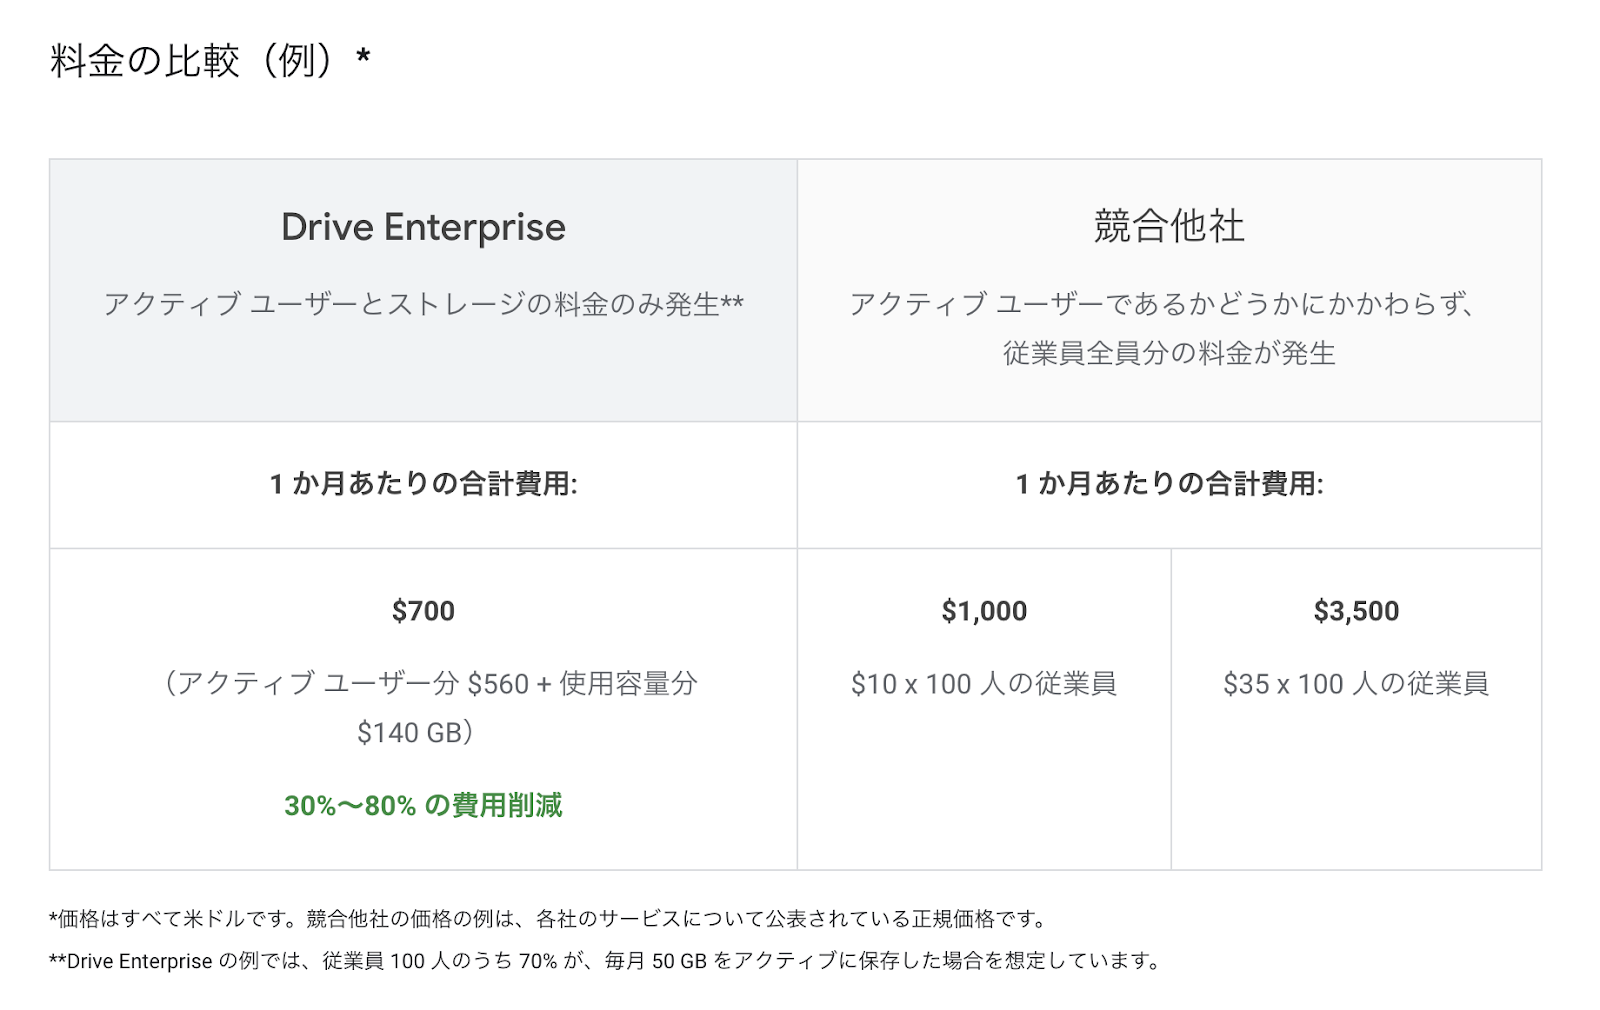Click the $35 x 100 人の従業員 calculation
Screen dimensions: 1600x1010
(1356, 684)
